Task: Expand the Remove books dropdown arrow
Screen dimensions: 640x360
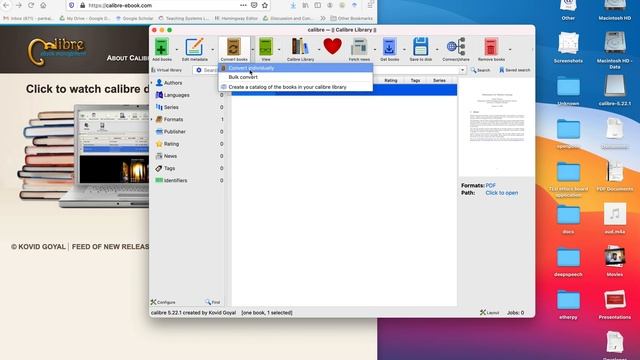Action: pos(510,50)
